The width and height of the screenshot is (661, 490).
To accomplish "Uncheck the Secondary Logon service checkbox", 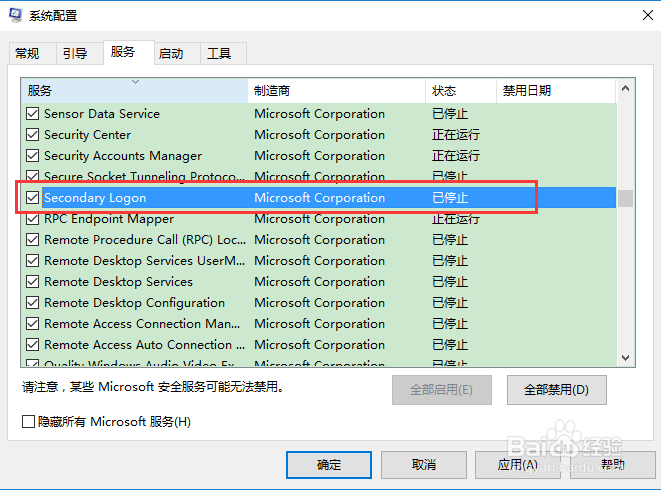I will coord(33,198).
